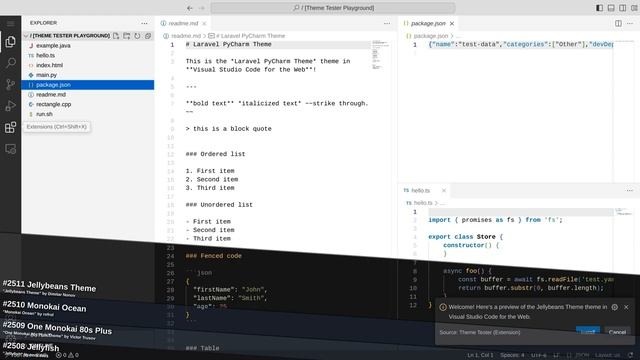Open example.java in the Explorer

(53, 46)
